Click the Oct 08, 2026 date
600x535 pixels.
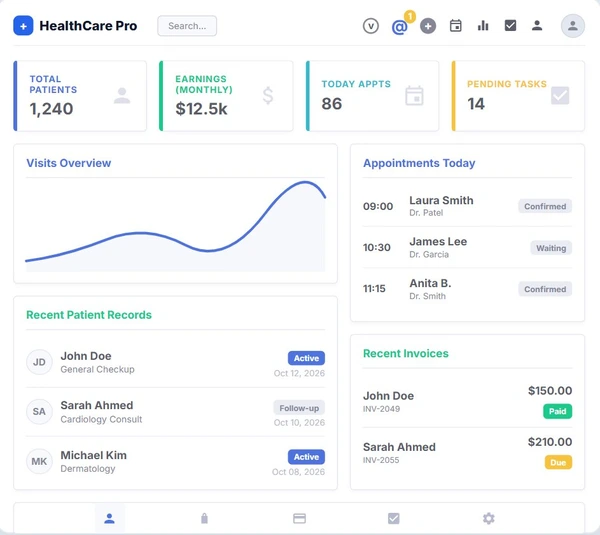[298, 472]
